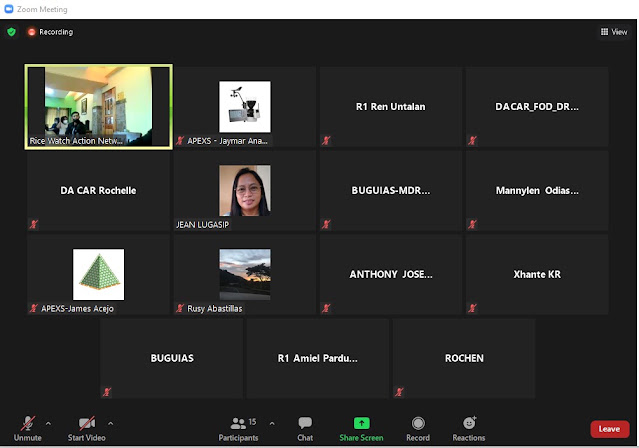Click APEXS-James Acejo's pyramid profile picture
The height and width of the screenshot is (448, 639).
coord(99,274)
